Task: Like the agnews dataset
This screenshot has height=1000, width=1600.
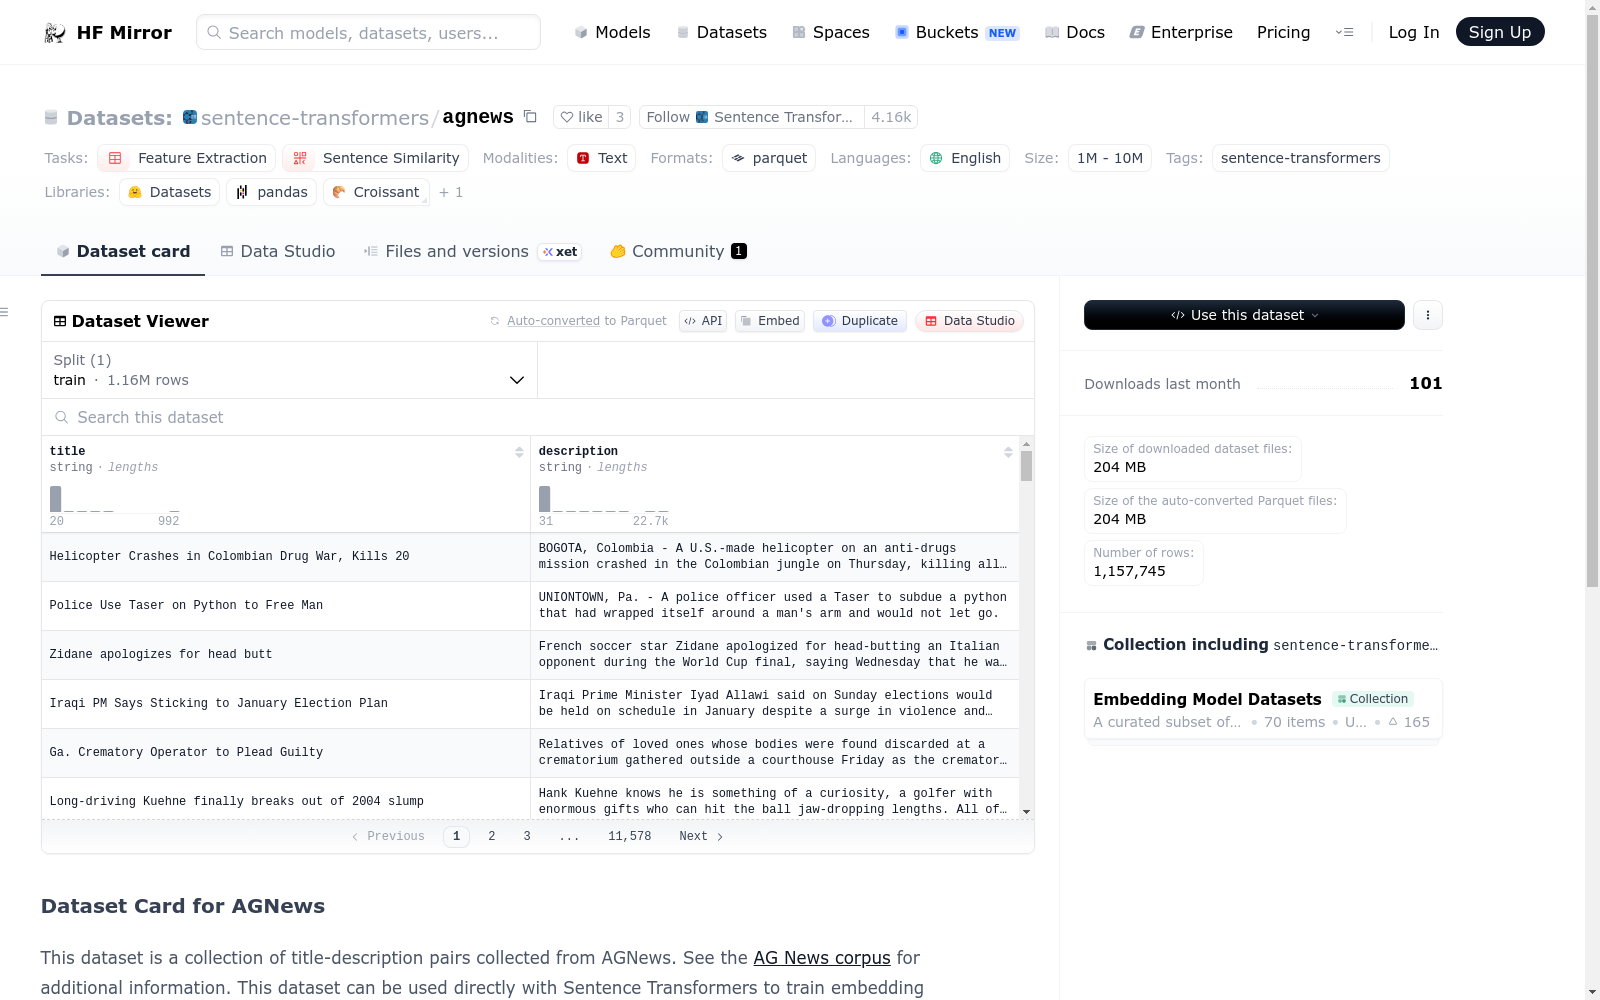Action: point(581,117)
